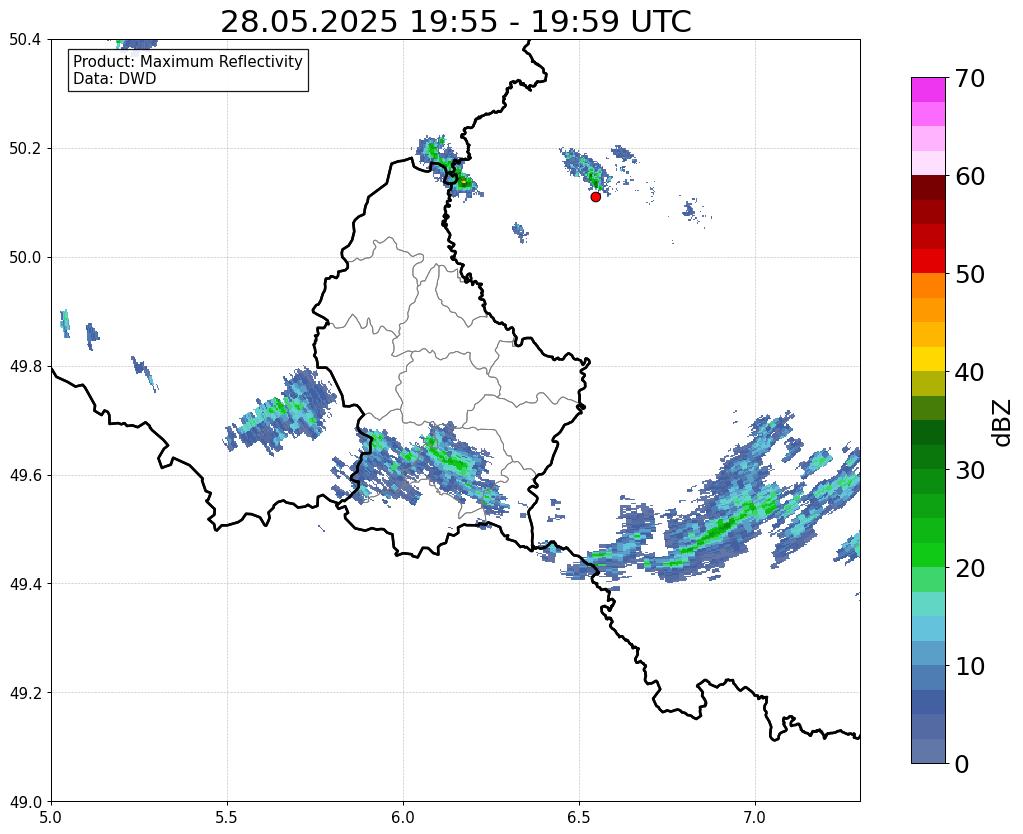
Task: Click the bright green colorbar swatch above 20
Action: coord(928,555)
